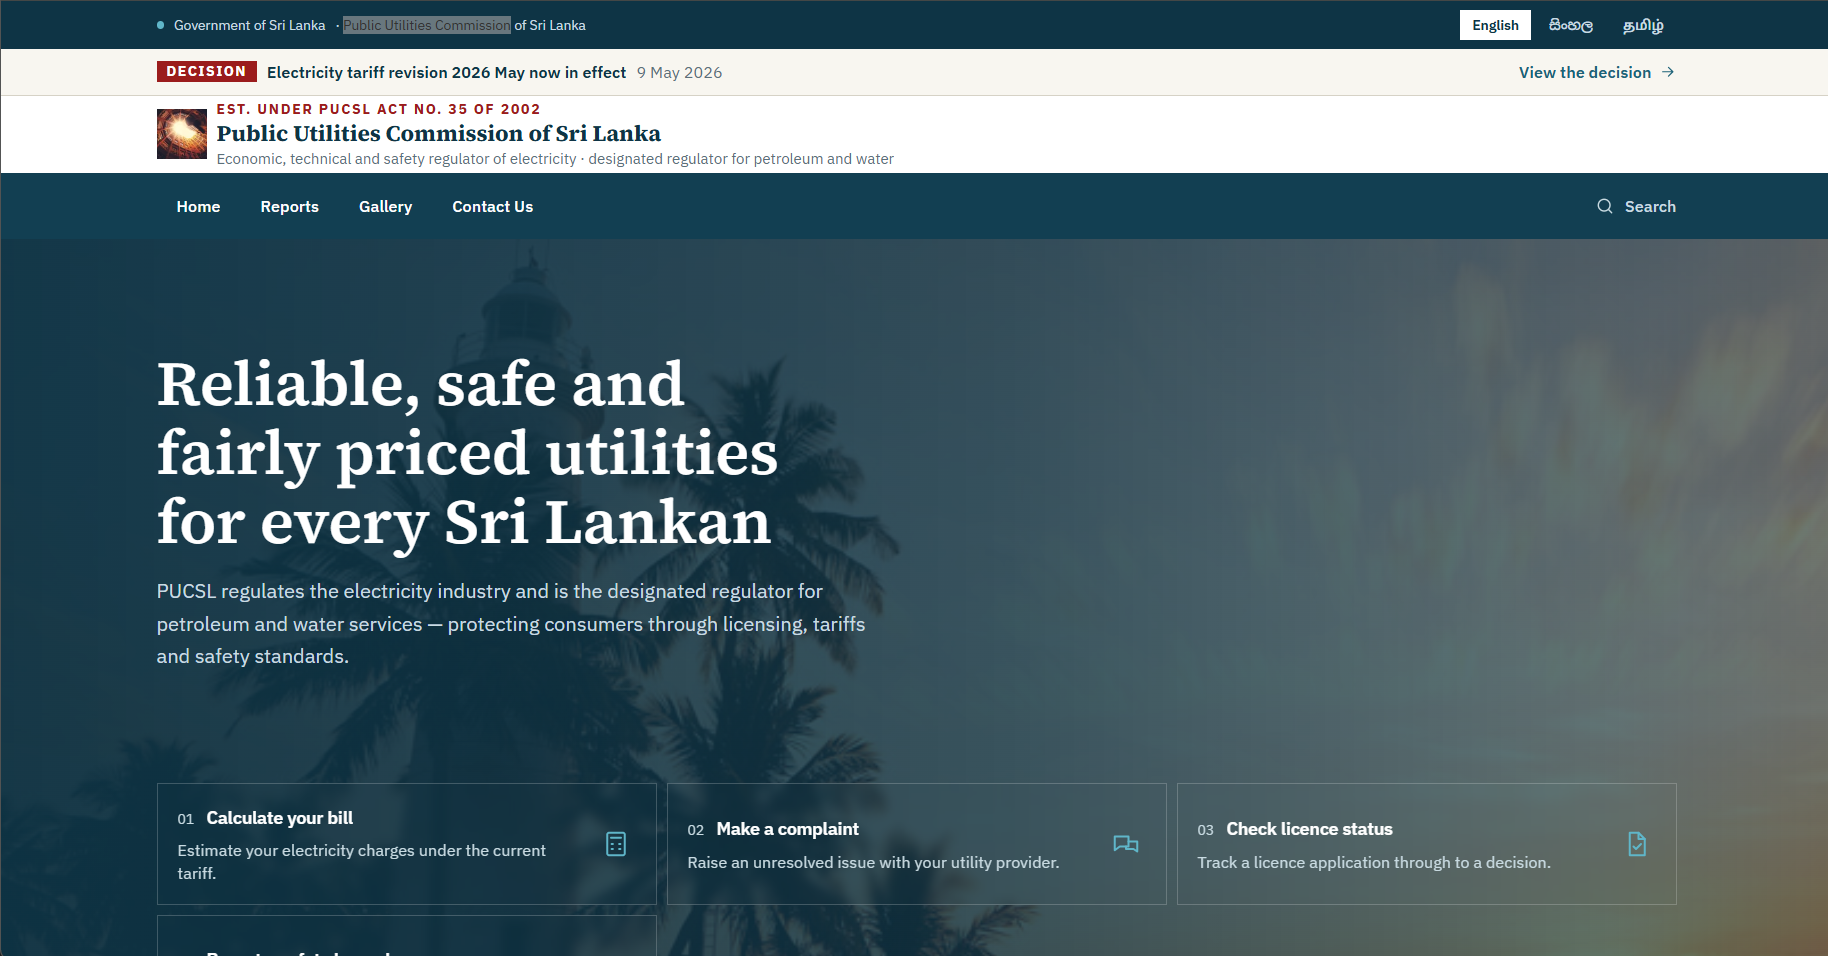Click the calculator icon on Calculate your bill
The image size is (1828, 956).
point(616,844)
